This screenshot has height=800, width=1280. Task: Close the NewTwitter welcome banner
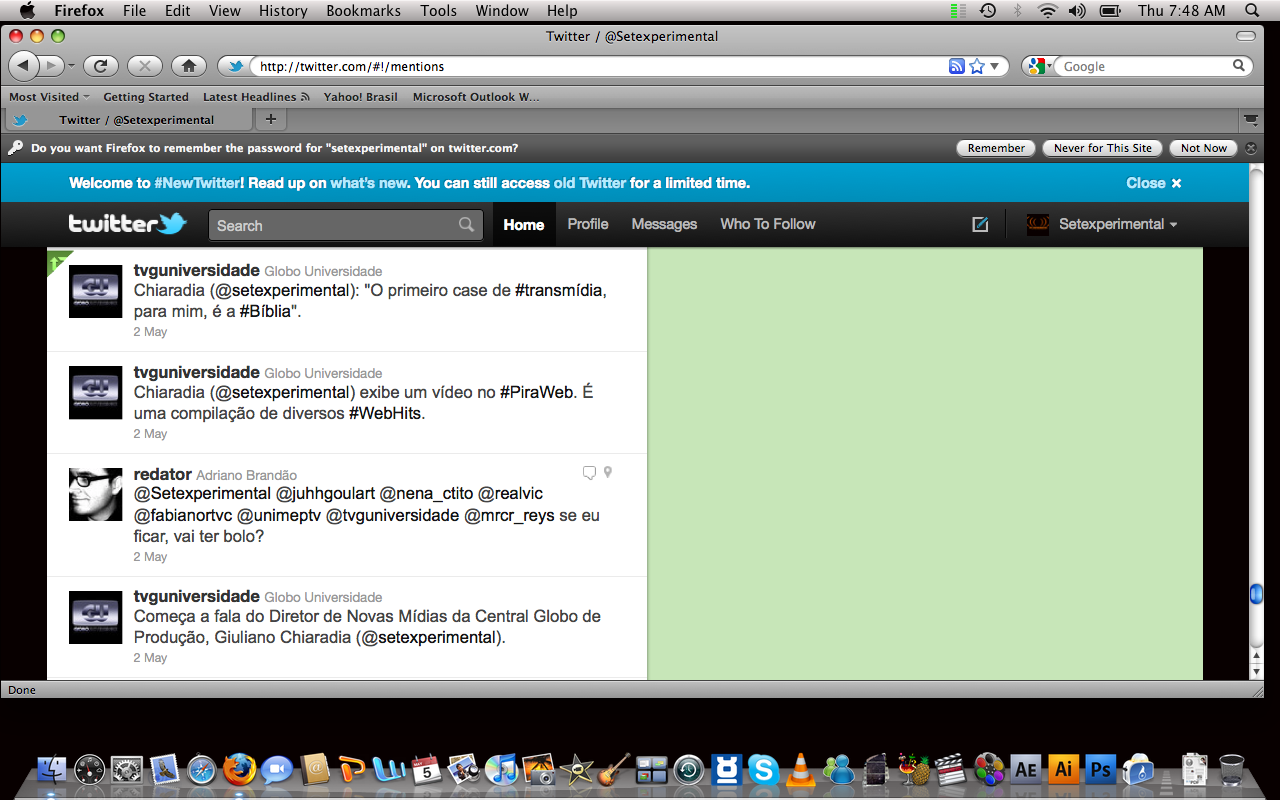click(x=1153, y=183)
